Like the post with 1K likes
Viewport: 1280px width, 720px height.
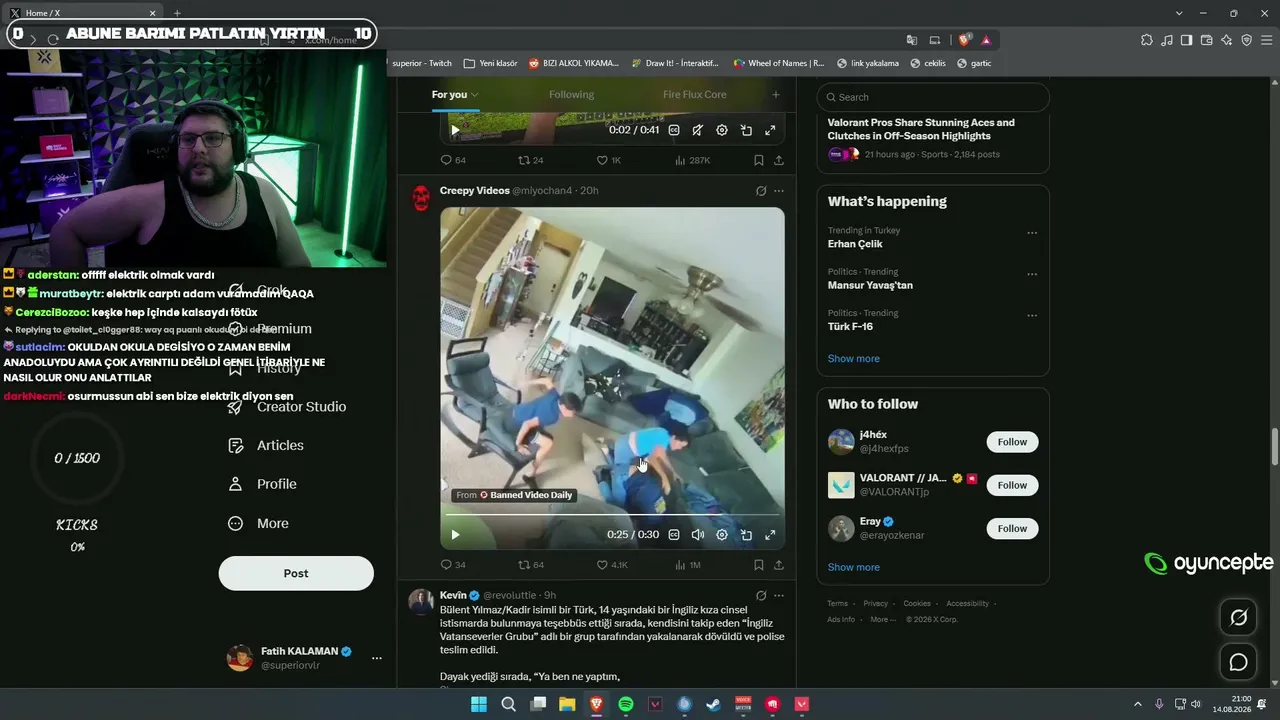tap(609, 160)
